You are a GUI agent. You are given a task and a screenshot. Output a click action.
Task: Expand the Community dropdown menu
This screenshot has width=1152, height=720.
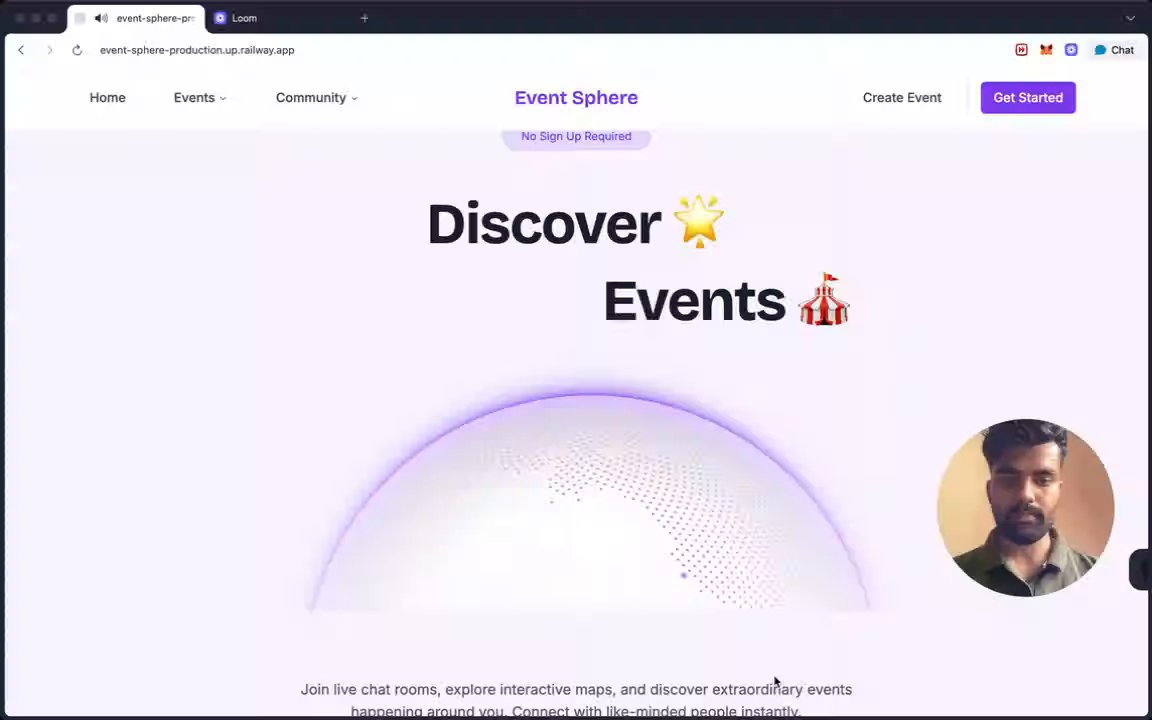317,98
